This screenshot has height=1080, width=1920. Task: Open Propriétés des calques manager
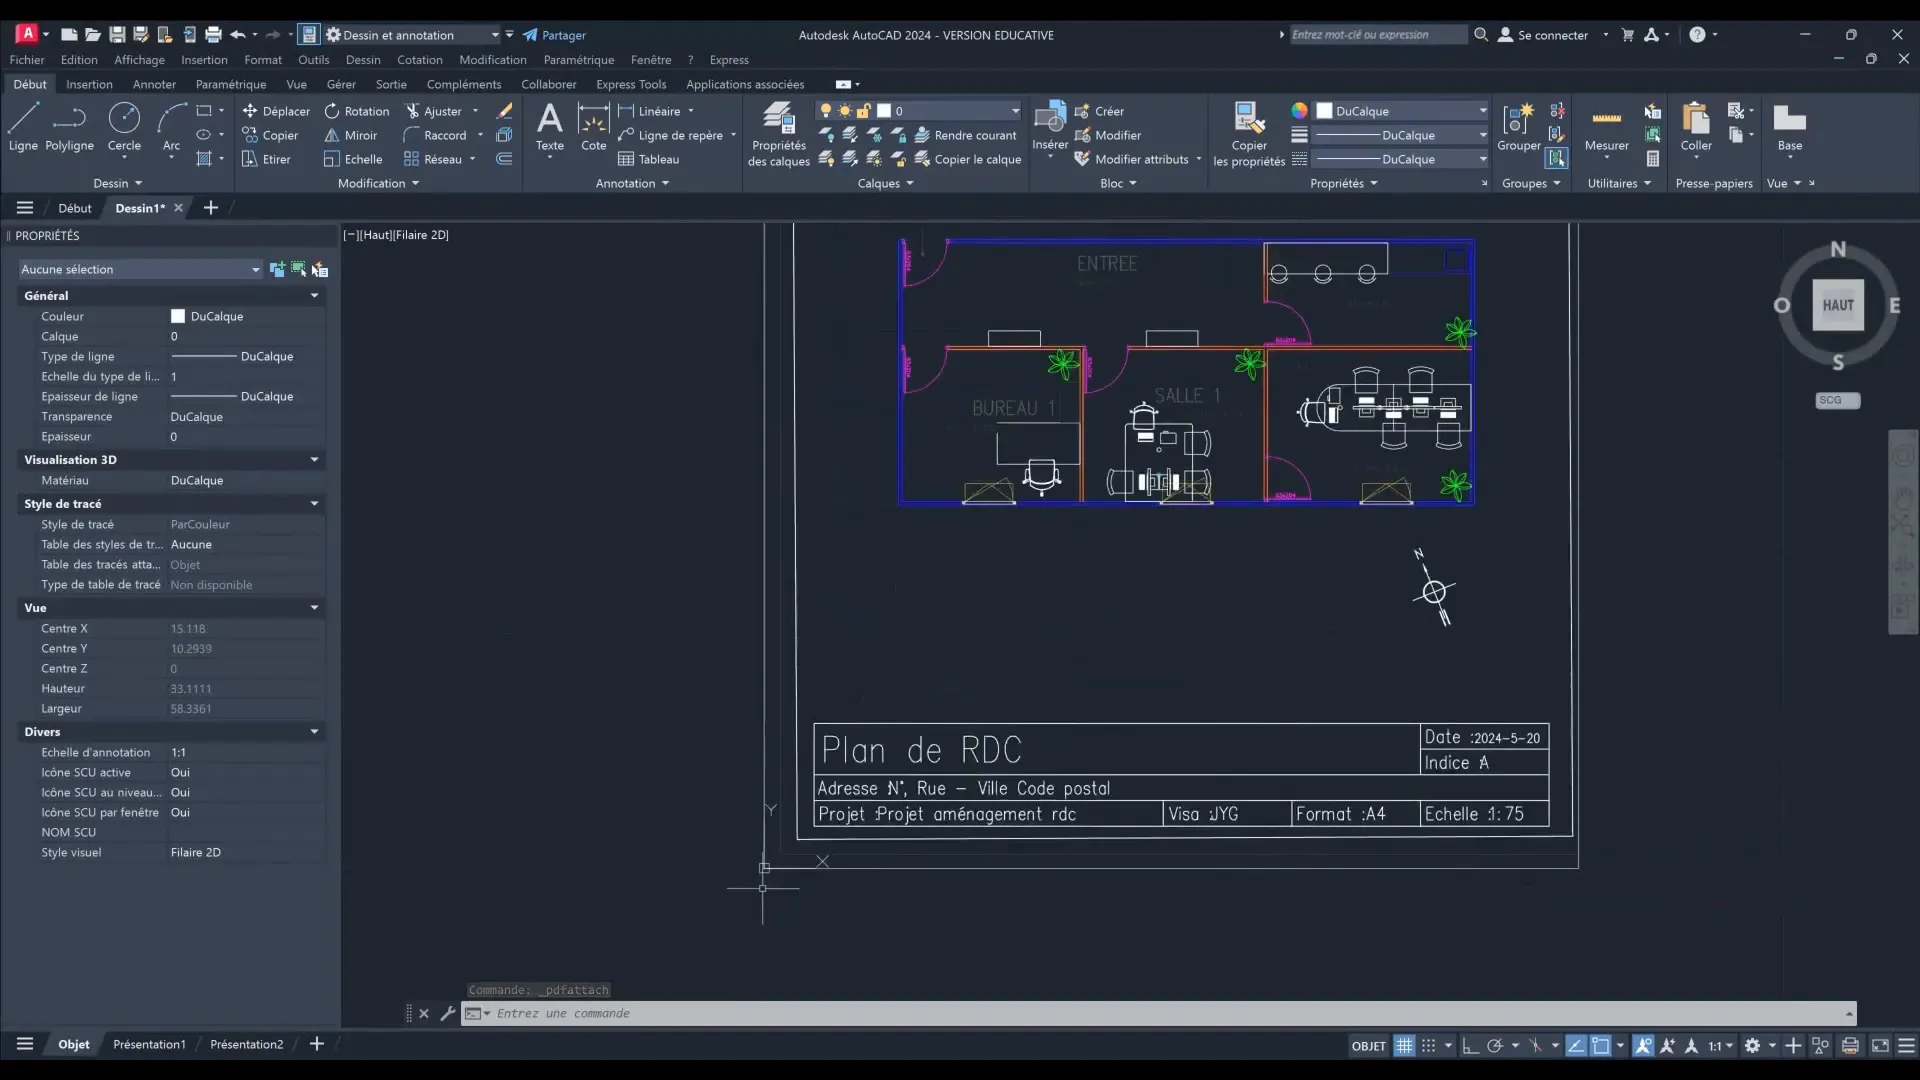click(779, 134)
